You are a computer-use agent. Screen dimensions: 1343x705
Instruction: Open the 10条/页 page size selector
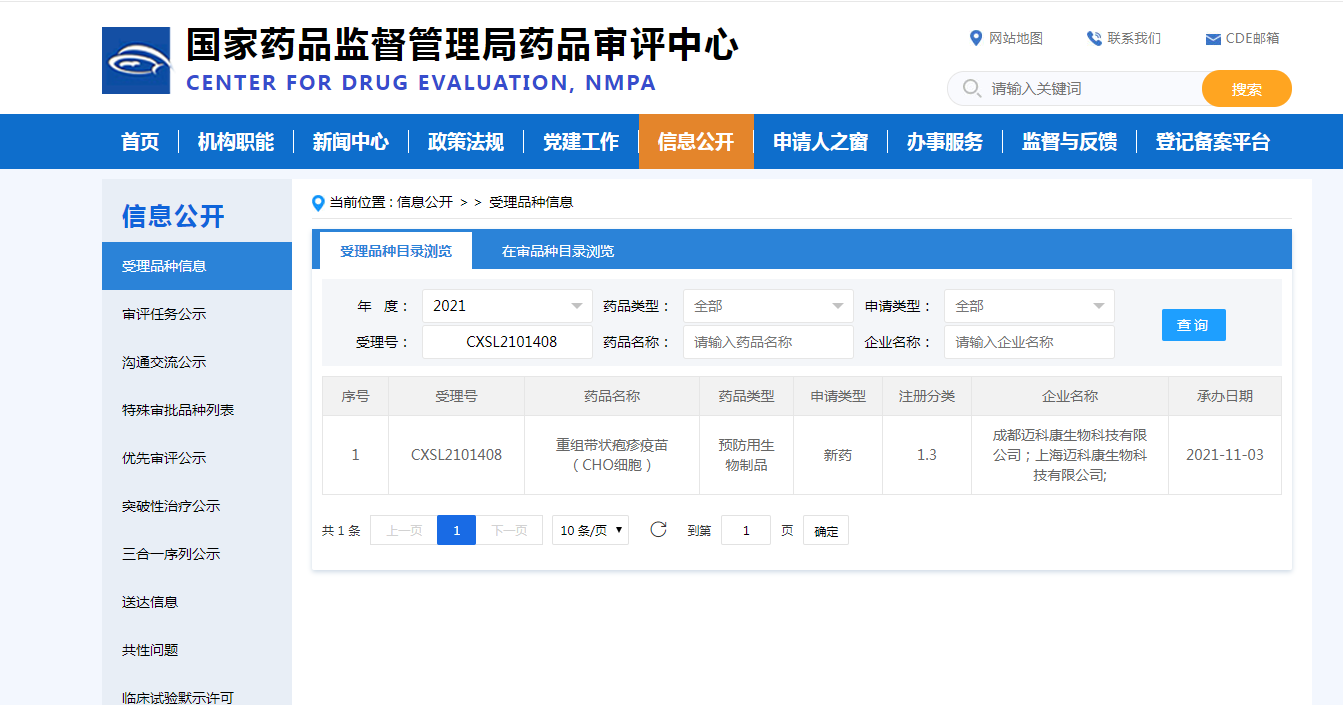click(x=590, y=530)
